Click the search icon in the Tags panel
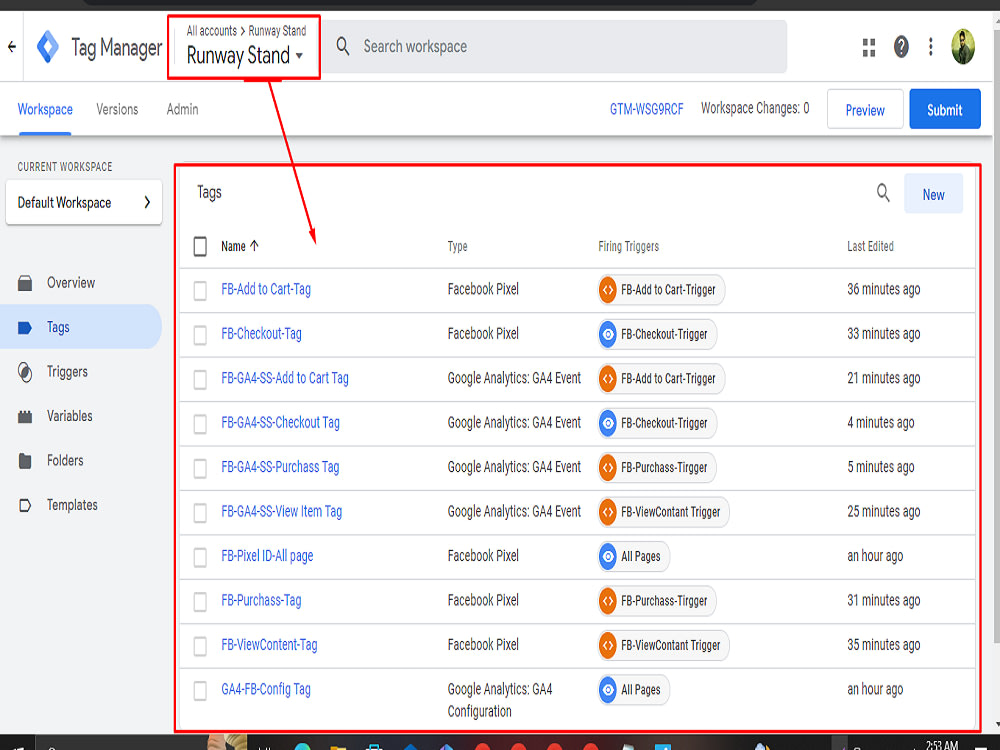This screenshot has height=750, width=1000. (883, 193)
